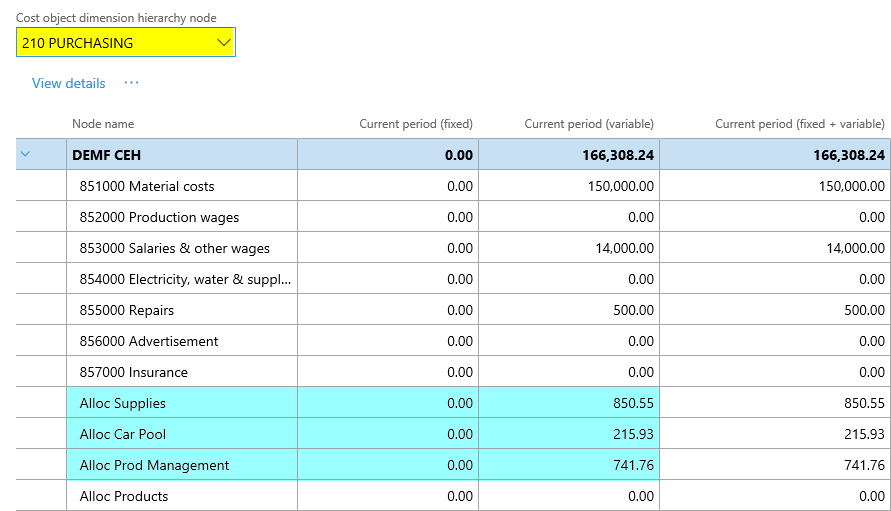Click Current period (fixed) column header

(416, 124)
